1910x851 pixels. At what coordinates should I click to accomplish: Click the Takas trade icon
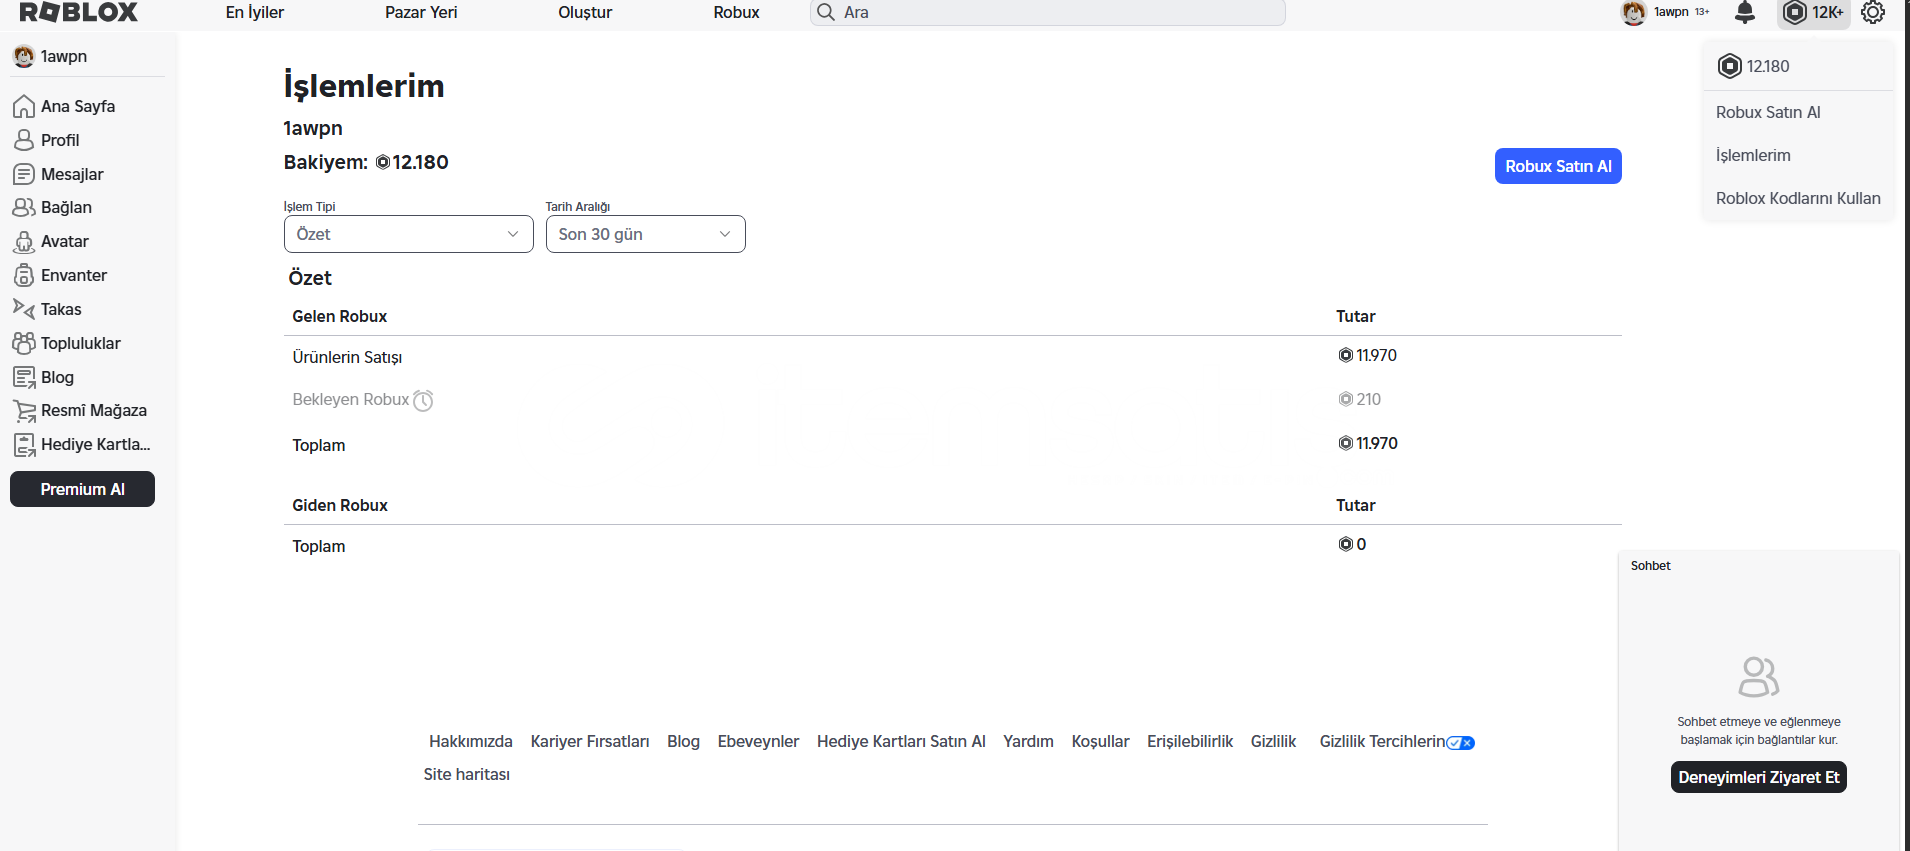pos(24,309)
